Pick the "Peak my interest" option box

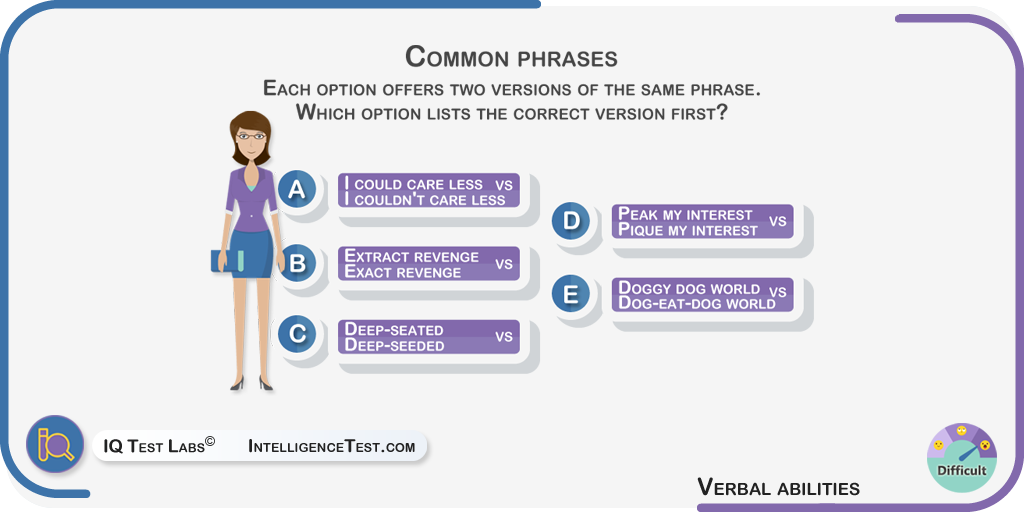702,222
